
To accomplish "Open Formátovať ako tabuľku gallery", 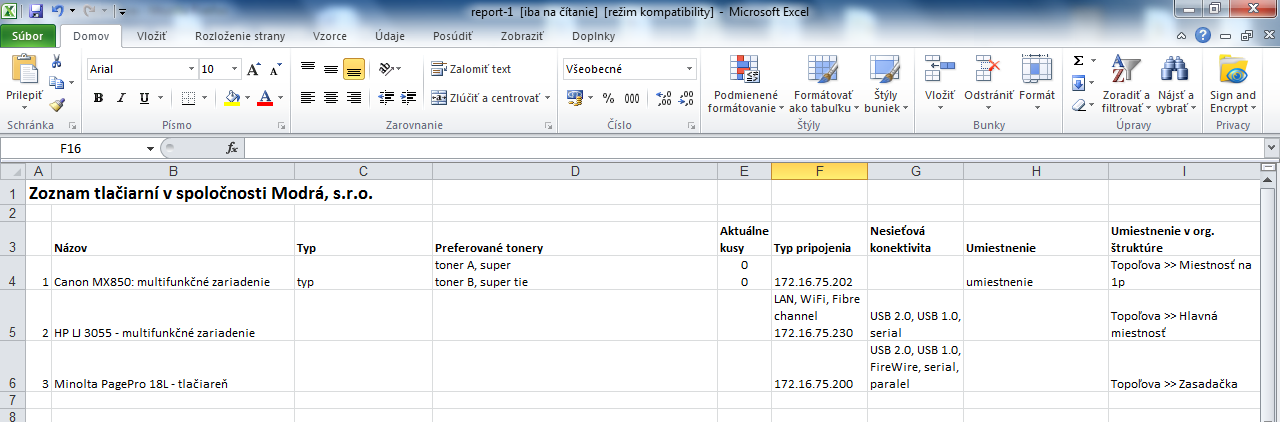I will [x=825, y=85].
